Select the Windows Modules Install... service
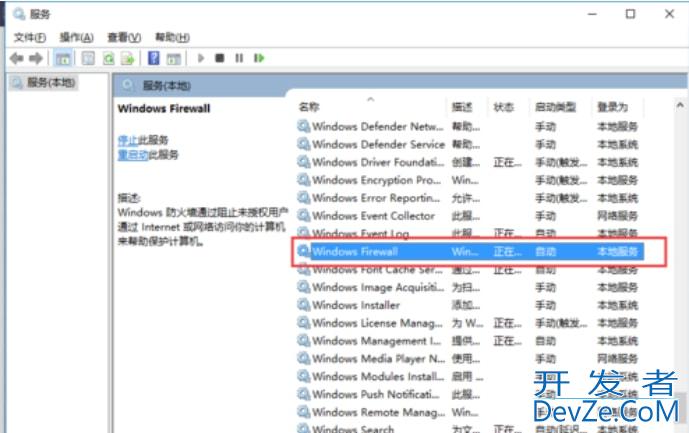Screen dimensions: 689x433 [x=378, y=376]
